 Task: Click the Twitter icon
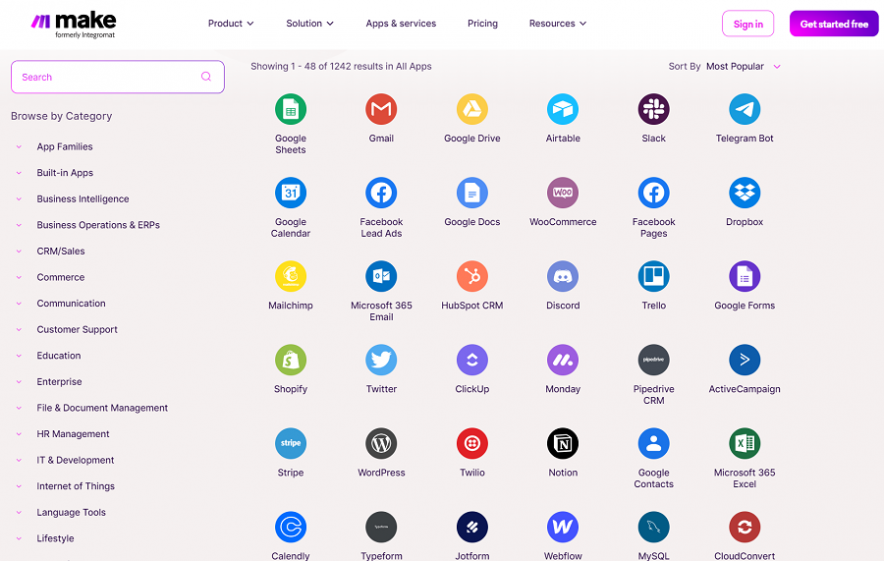click(x=381, y=359)
